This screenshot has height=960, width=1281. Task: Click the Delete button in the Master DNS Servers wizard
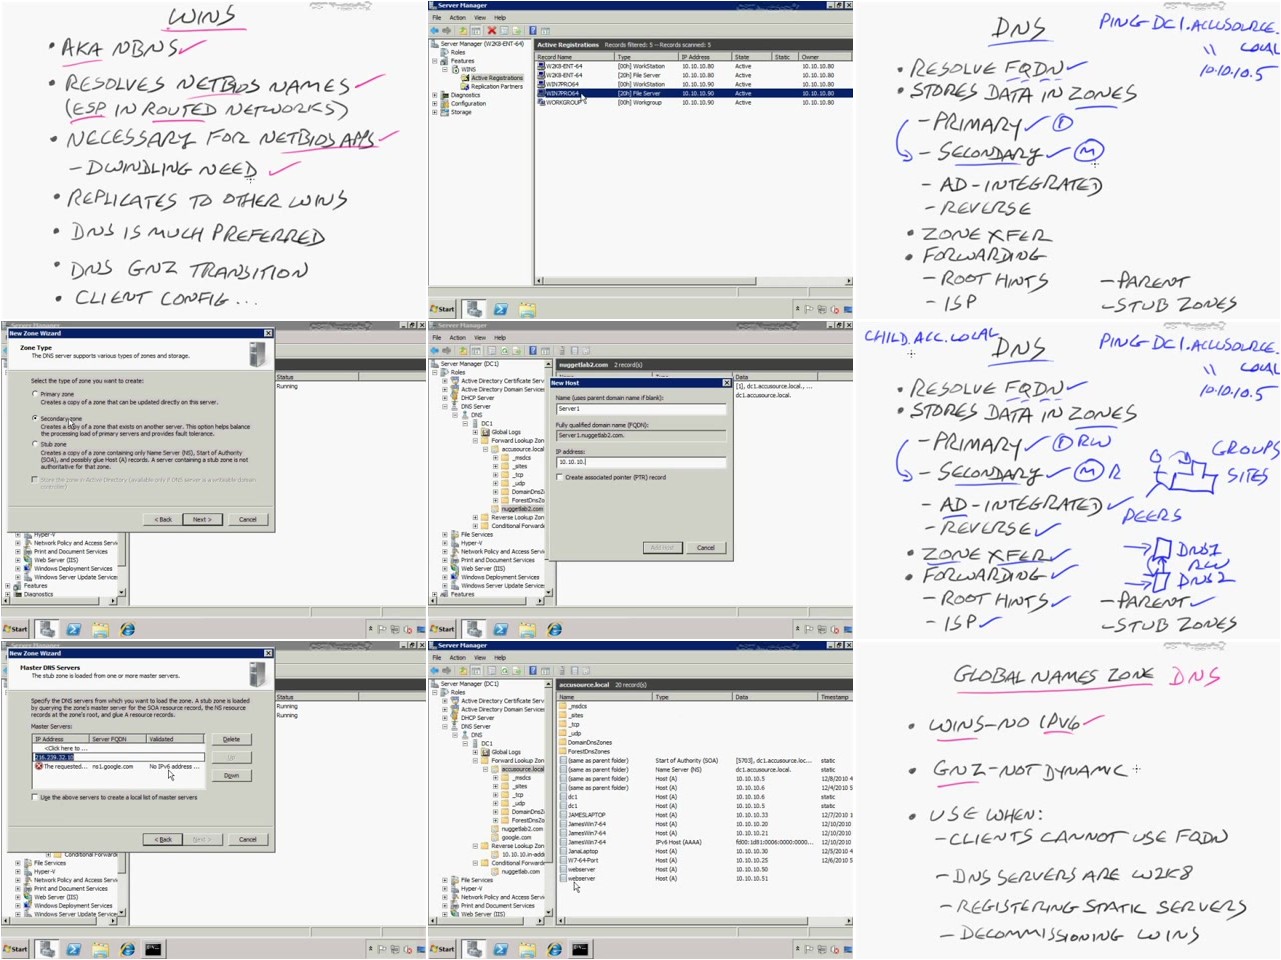[231, 739]
